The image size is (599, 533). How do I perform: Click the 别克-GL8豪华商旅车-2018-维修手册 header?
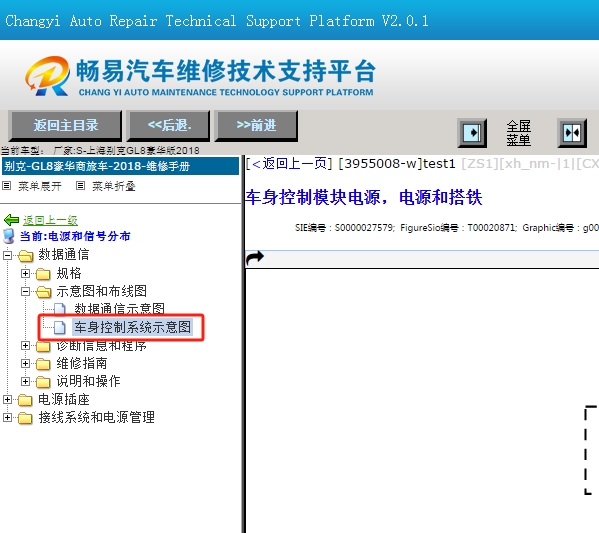click(x=120, y=167)
